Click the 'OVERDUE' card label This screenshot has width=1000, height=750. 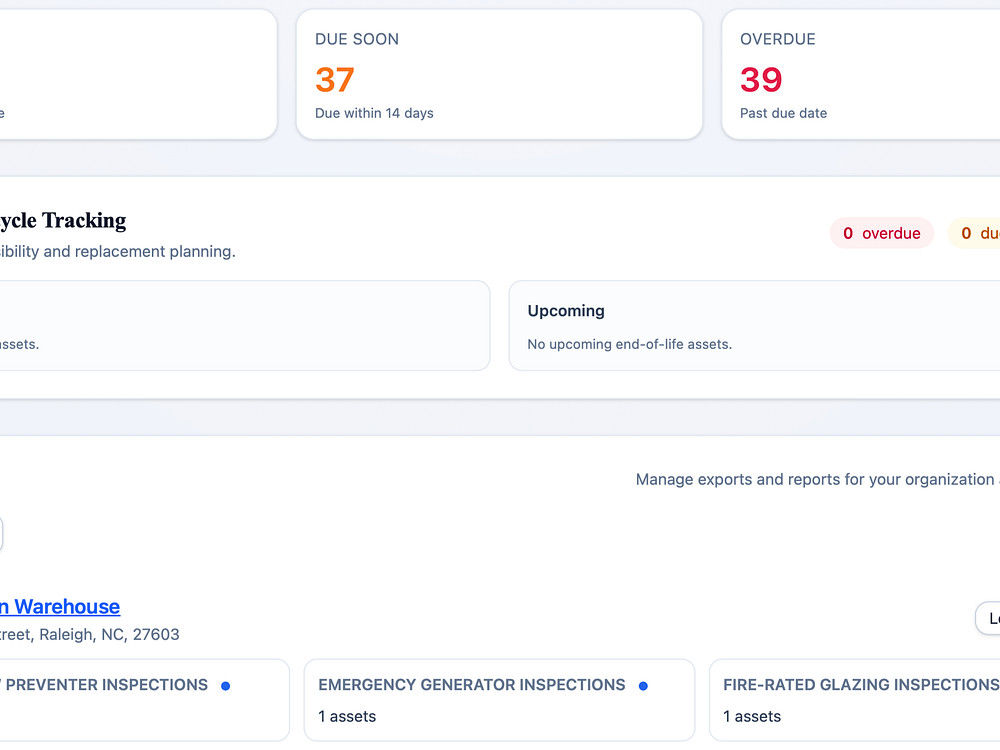coord(777,40)
